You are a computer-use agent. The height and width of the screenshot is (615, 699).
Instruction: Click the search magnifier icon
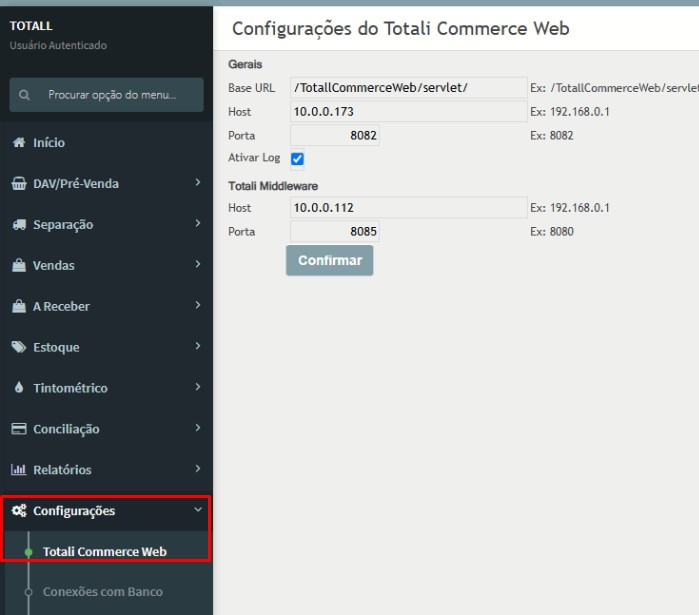tap(25, 95)
